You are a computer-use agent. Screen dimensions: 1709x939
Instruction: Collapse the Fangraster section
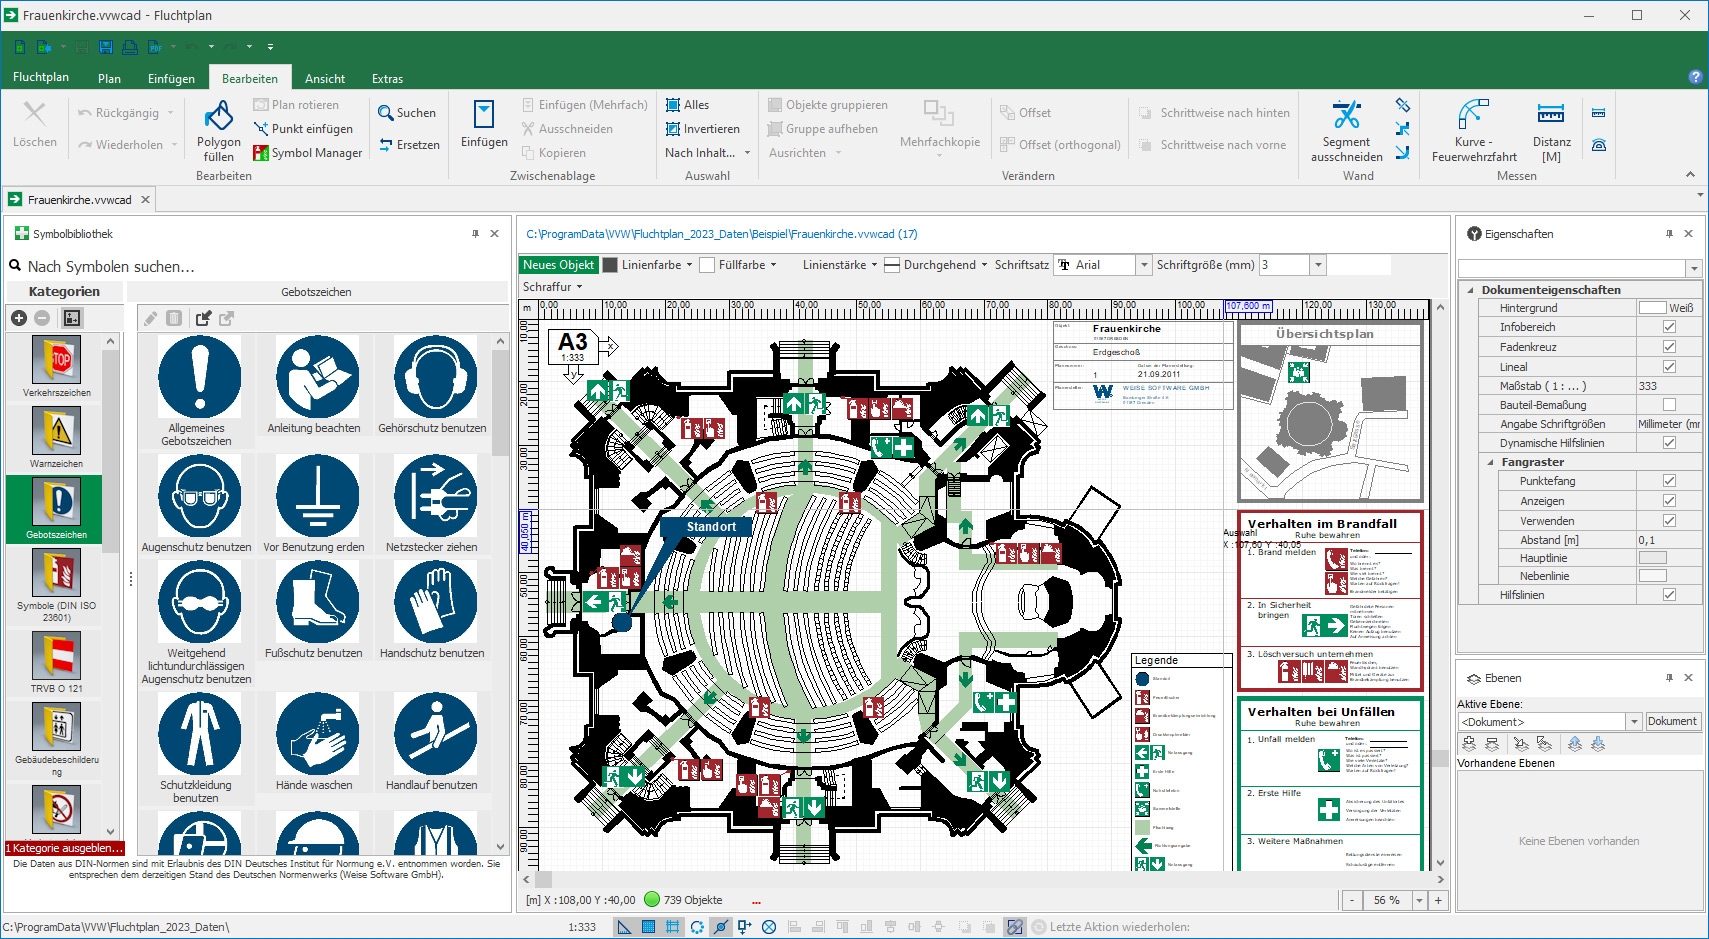(1491, 462)
